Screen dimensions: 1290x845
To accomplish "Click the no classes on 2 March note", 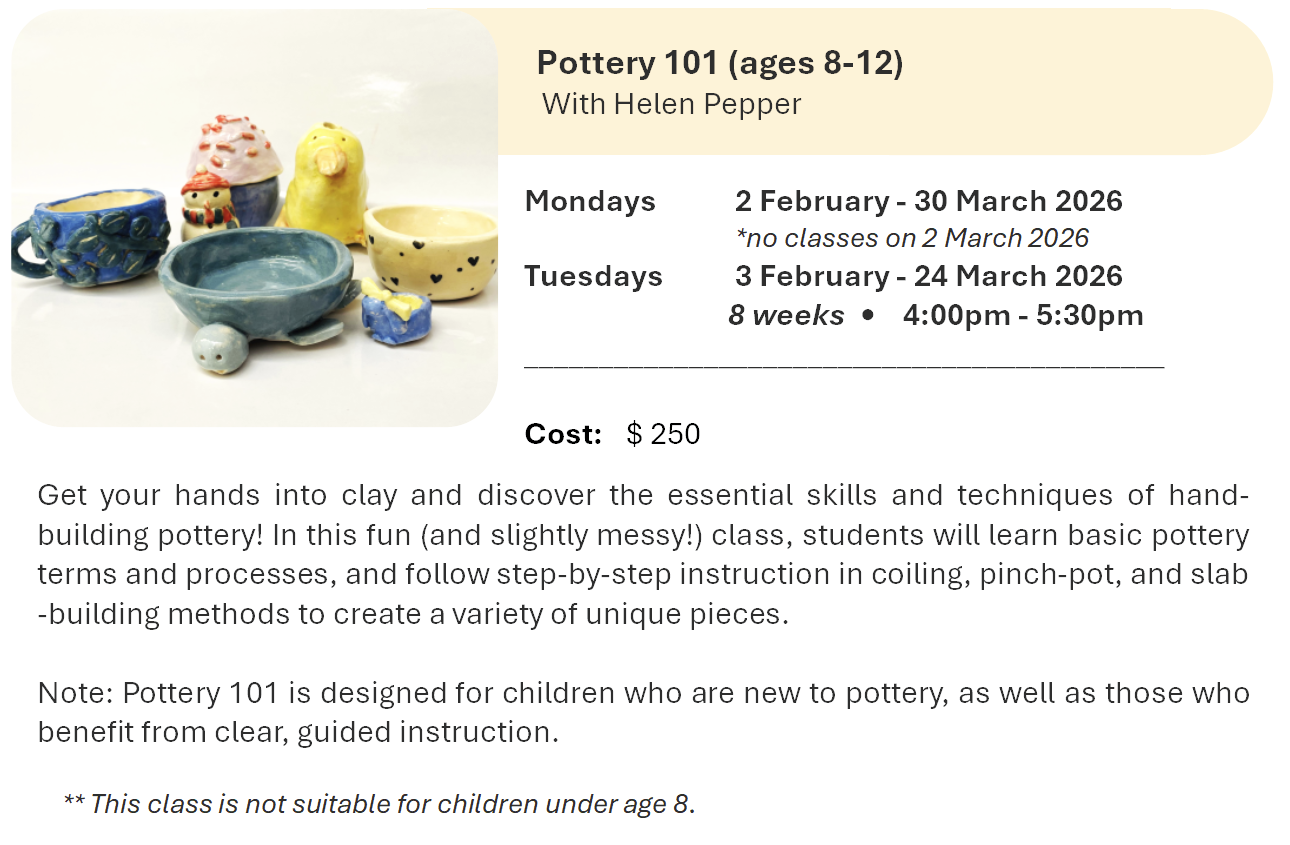I will click(911, 238).
